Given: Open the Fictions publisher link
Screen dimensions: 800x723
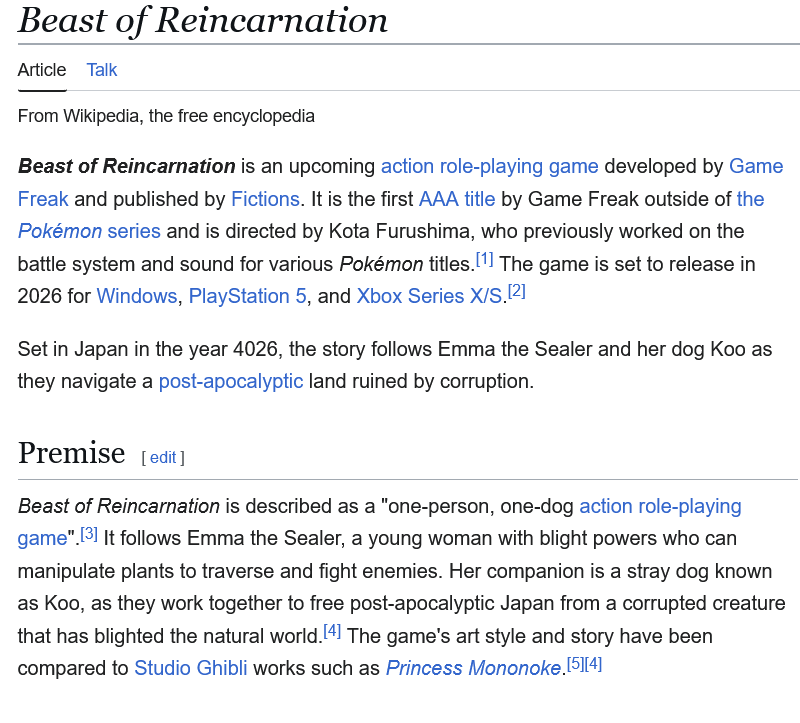Looking at the screenshot, I should point(265,199).
